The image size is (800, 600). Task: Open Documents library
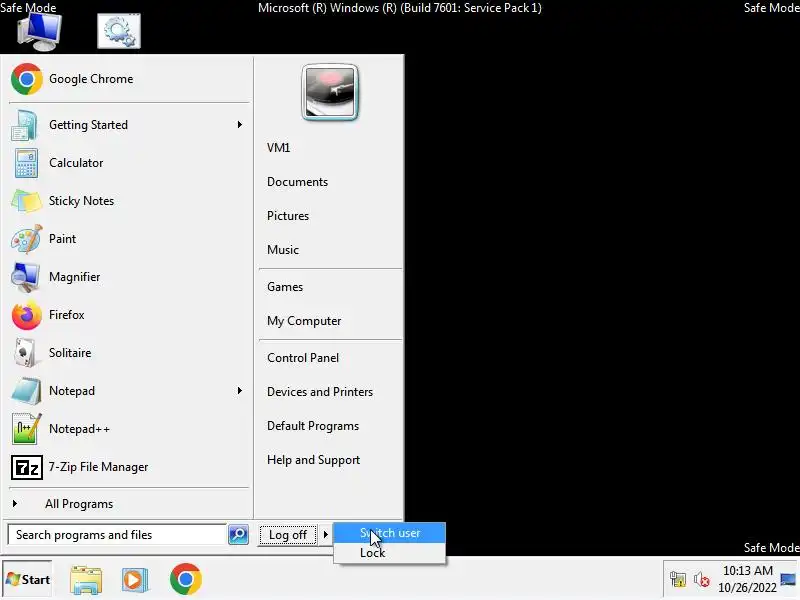pyautogui.click(x=297, y=182)
